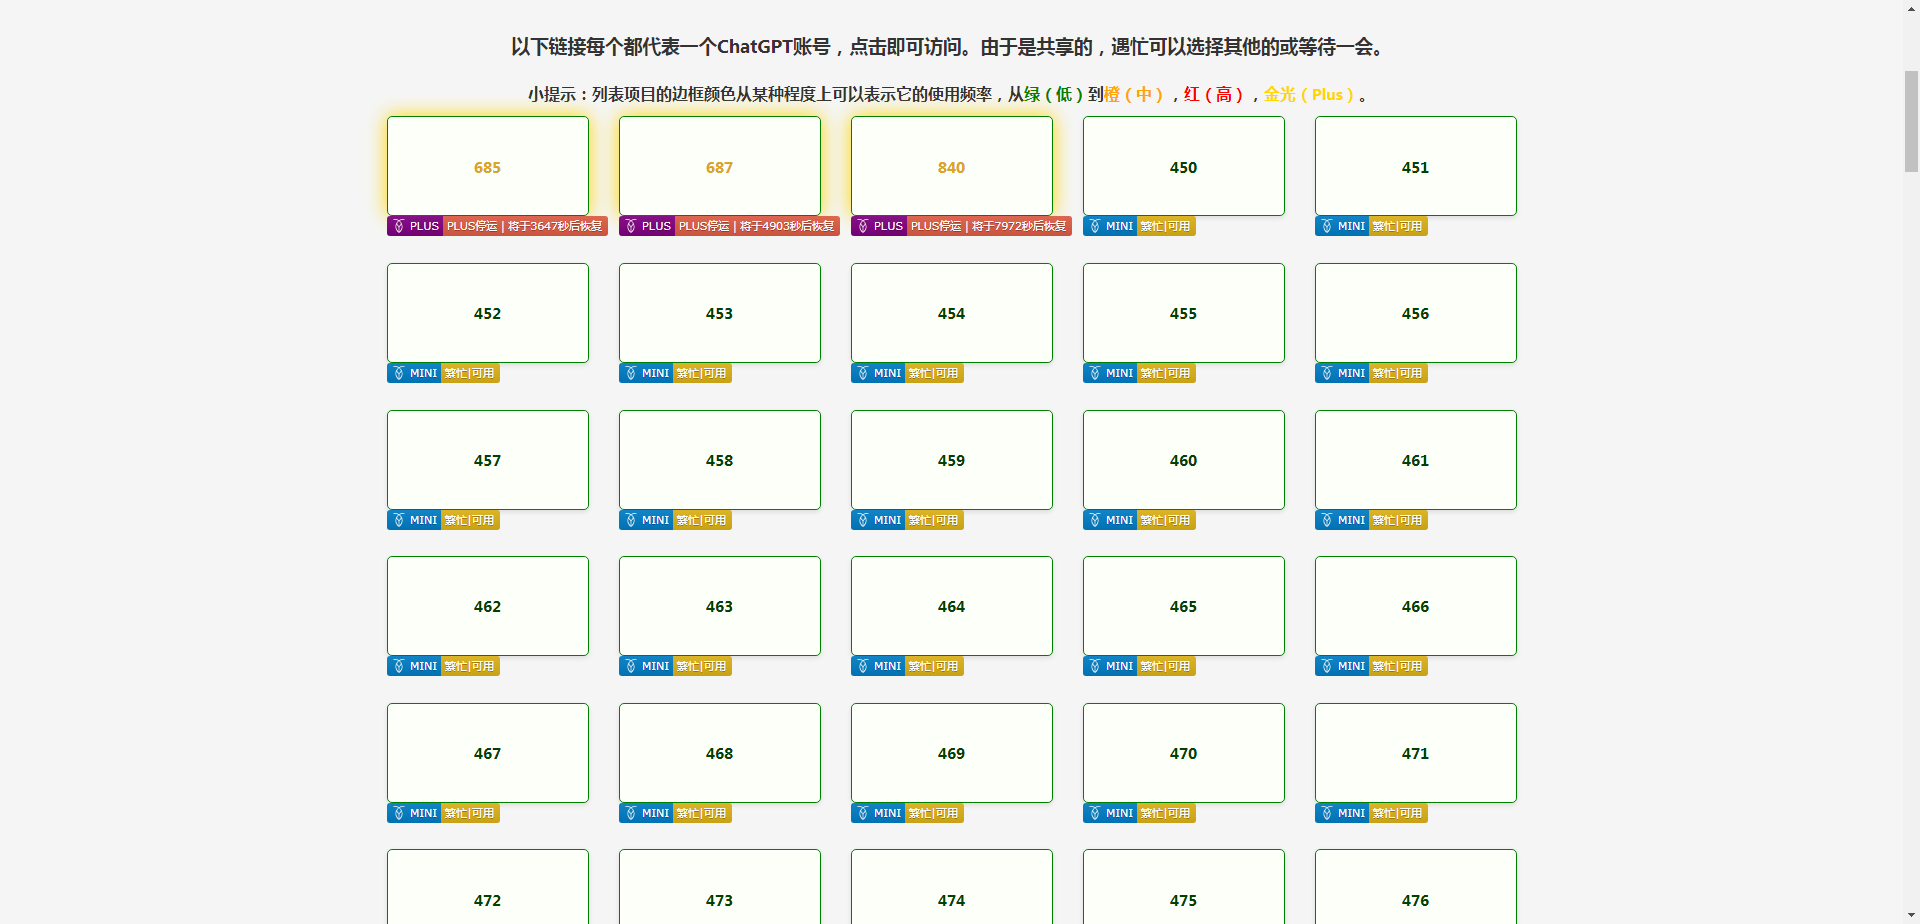Launch account card 464
Viewport: 1920px width, 924px height.
point(952,606)
